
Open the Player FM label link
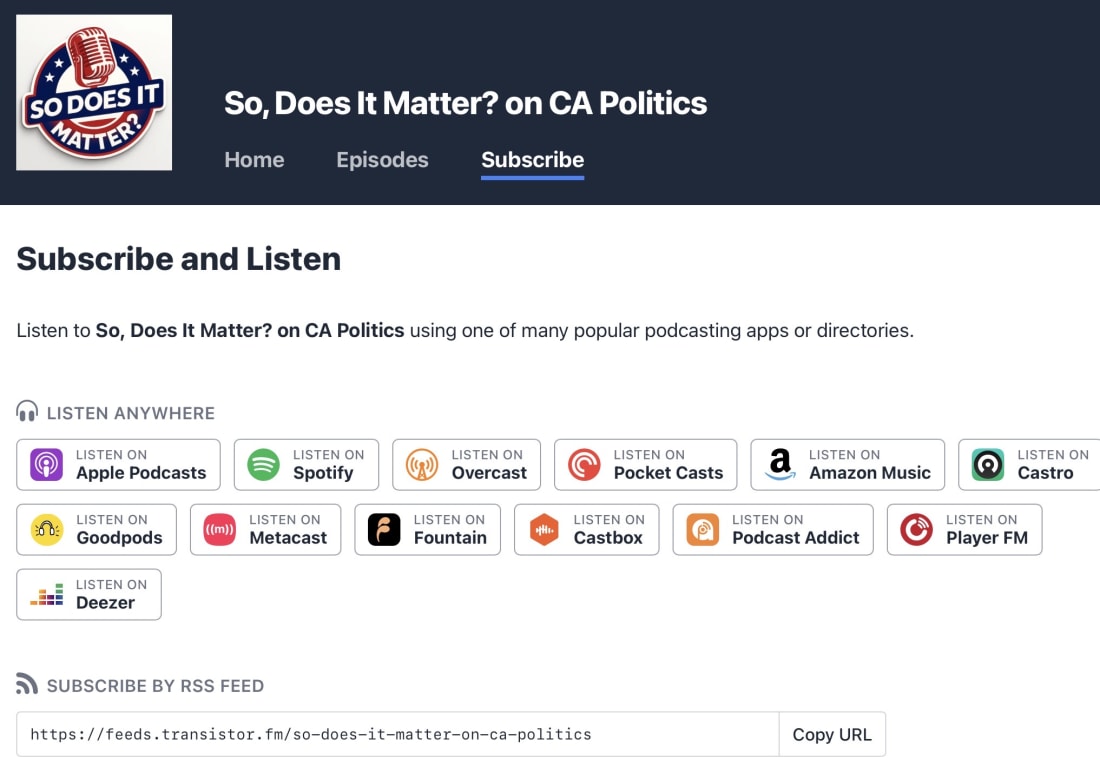[987, 537]
